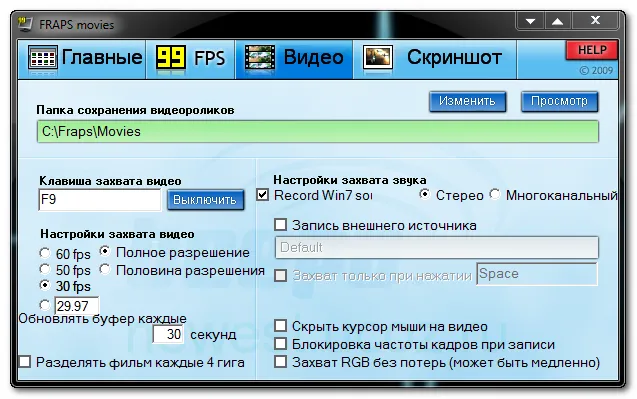Click the 29.97 custom fps input field

pyautogui.click(x=77, y=306)
